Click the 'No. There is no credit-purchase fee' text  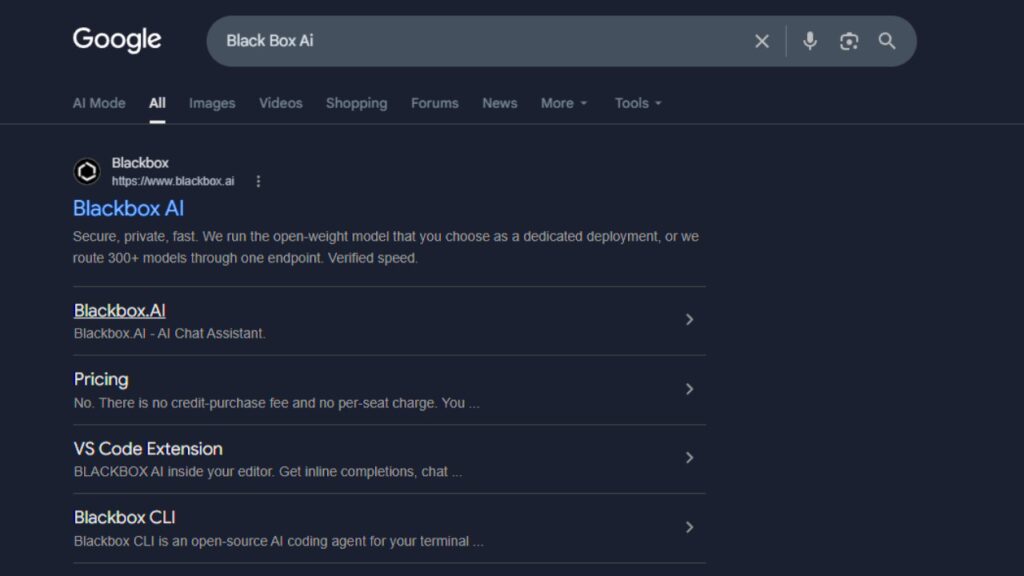click(276, 403)
